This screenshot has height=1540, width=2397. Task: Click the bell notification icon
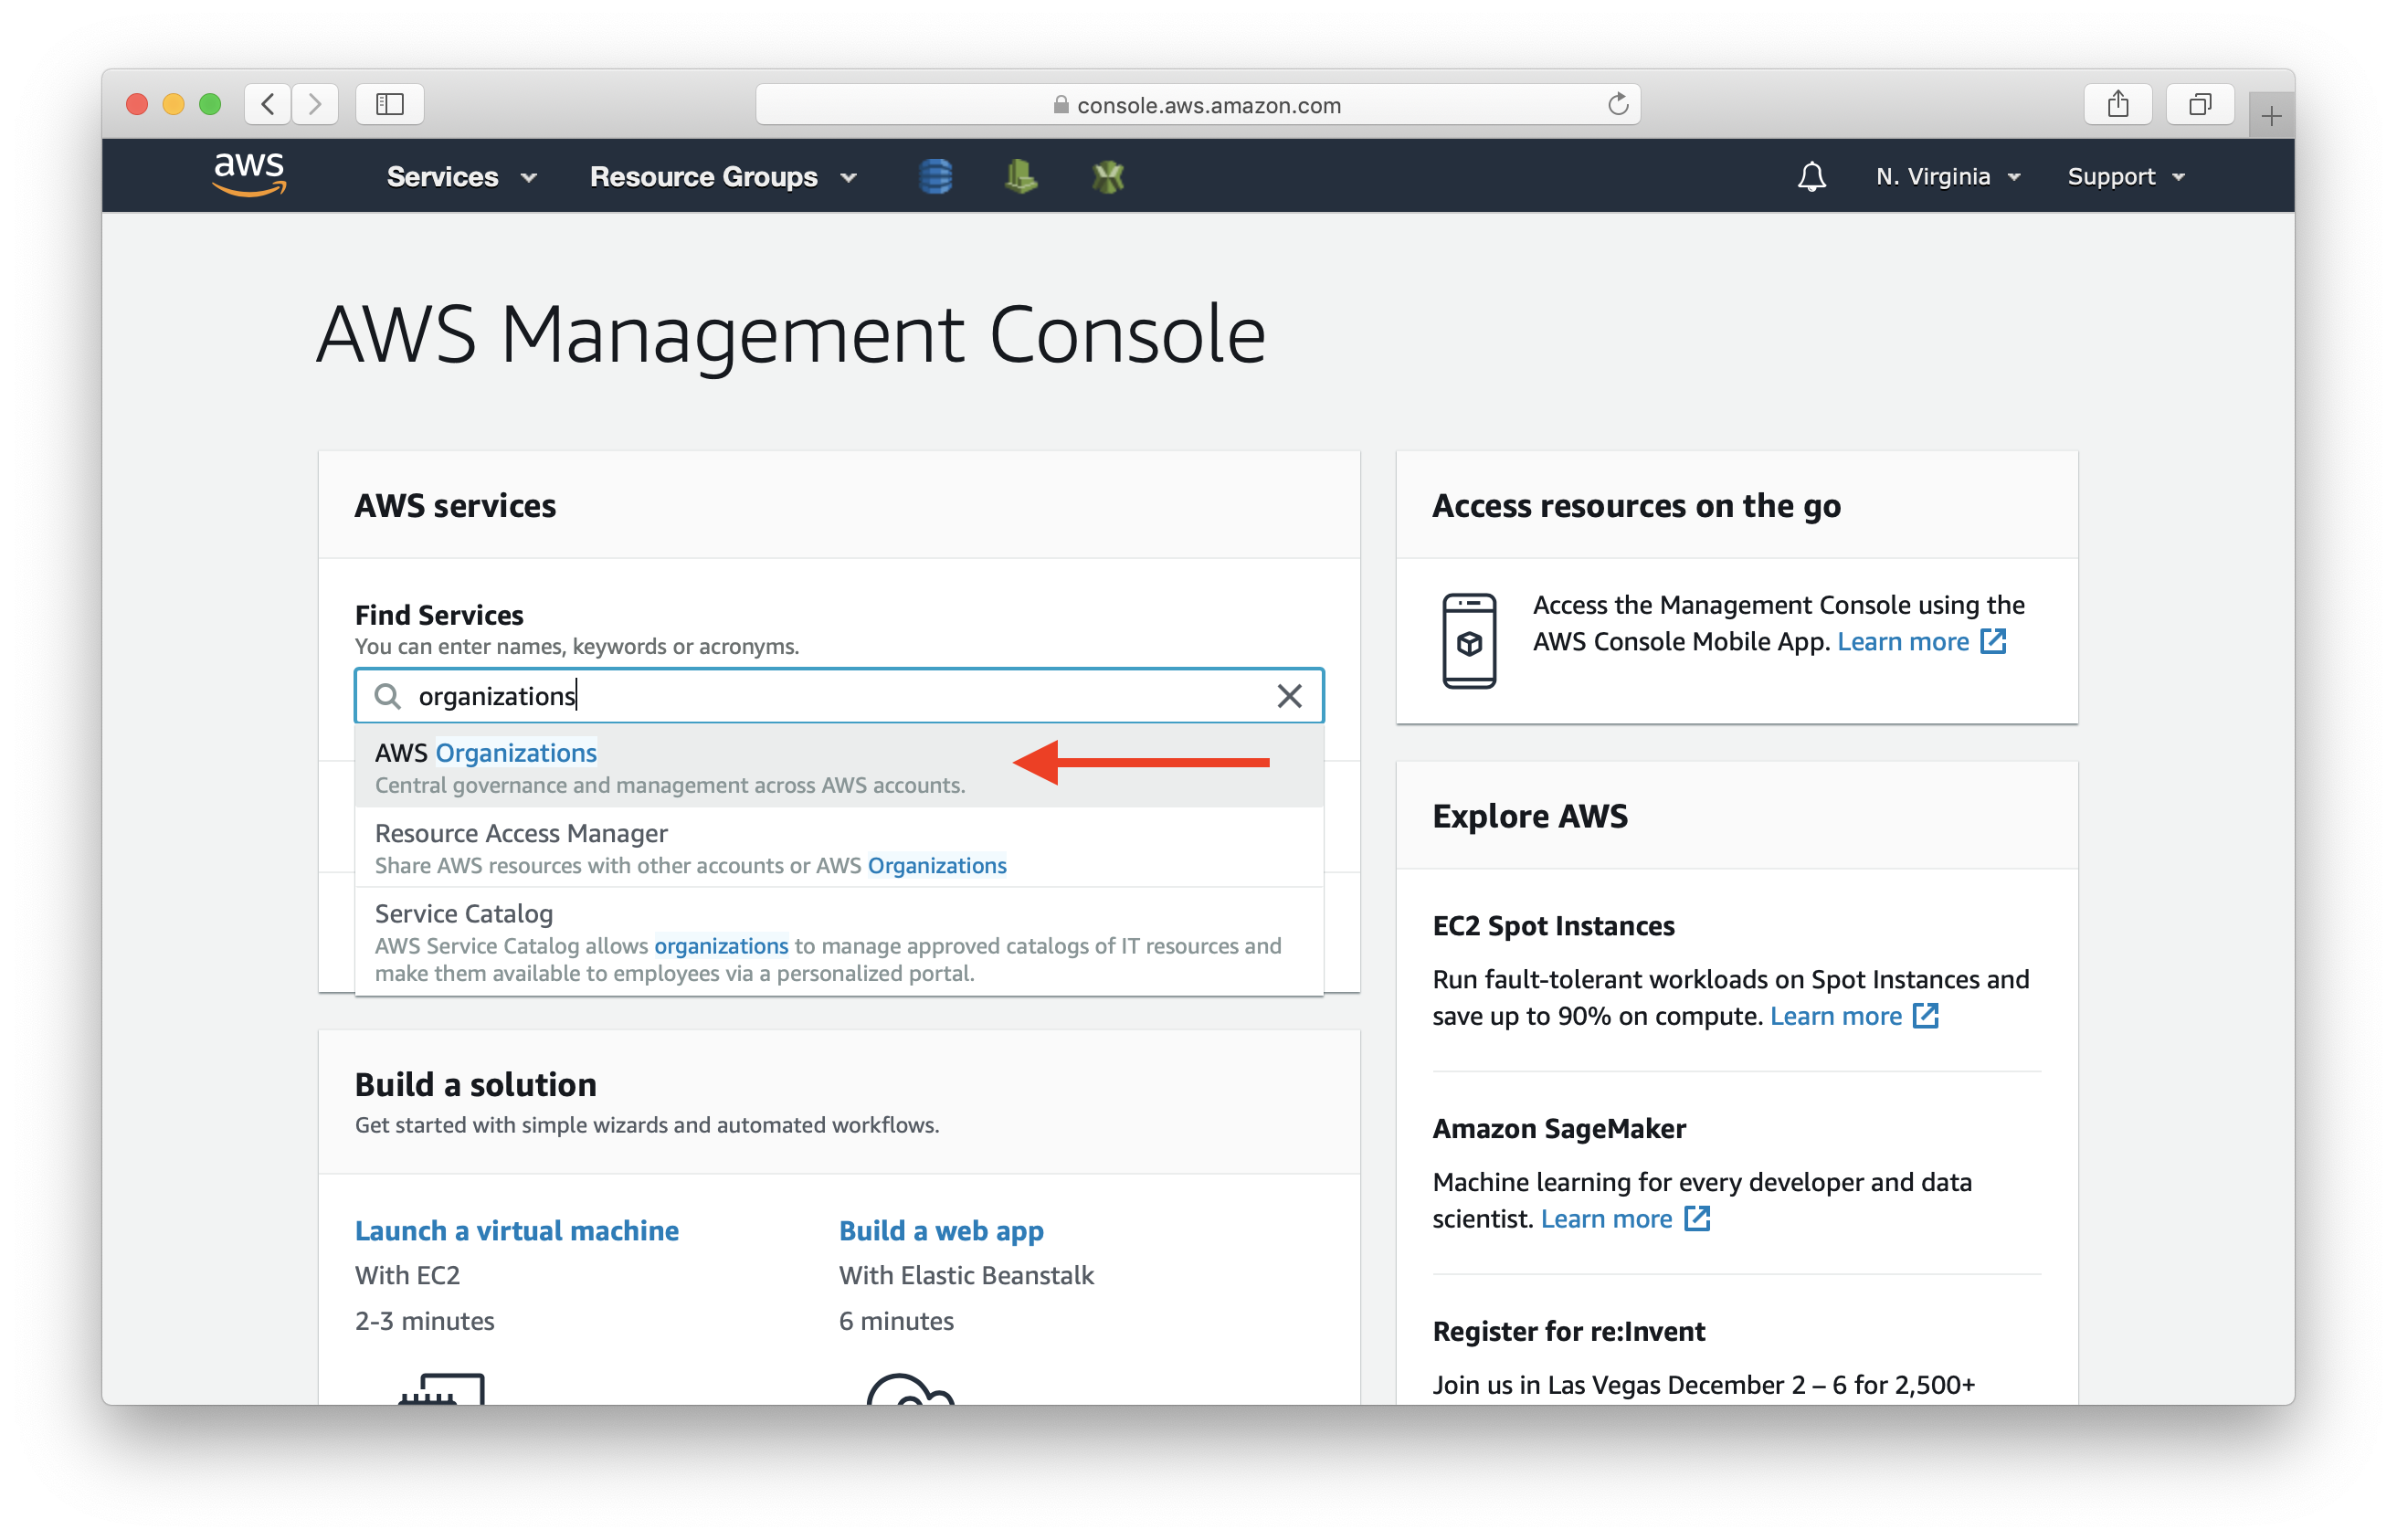click(1811, 176)
